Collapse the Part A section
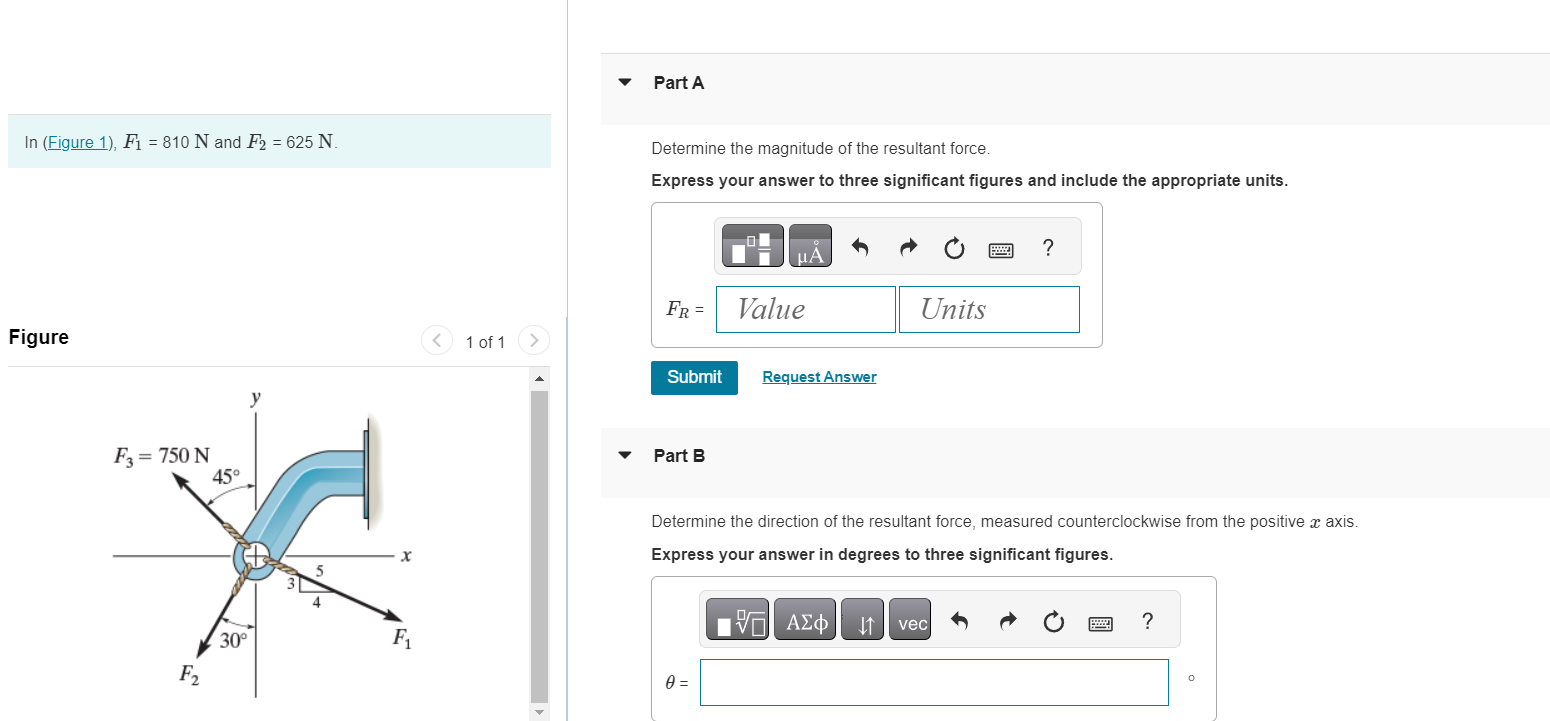Screen dimensions: 1550x721 click(x=624, y=82)
